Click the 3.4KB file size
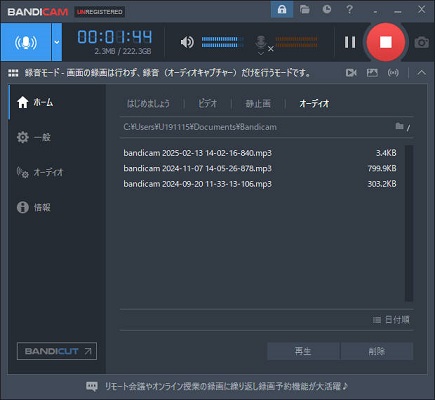Image resolution: width=435 pixels, height=400 pixels. coord(386,153)
